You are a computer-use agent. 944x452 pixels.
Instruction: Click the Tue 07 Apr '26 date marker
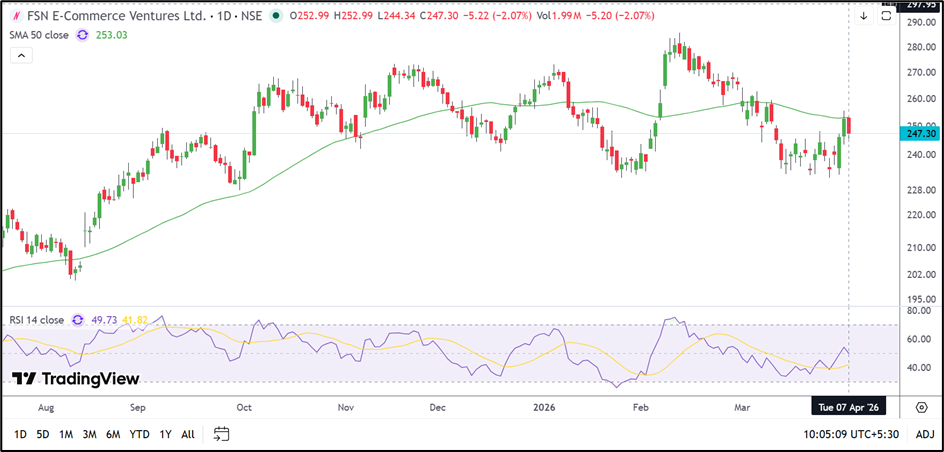point(849,406)
